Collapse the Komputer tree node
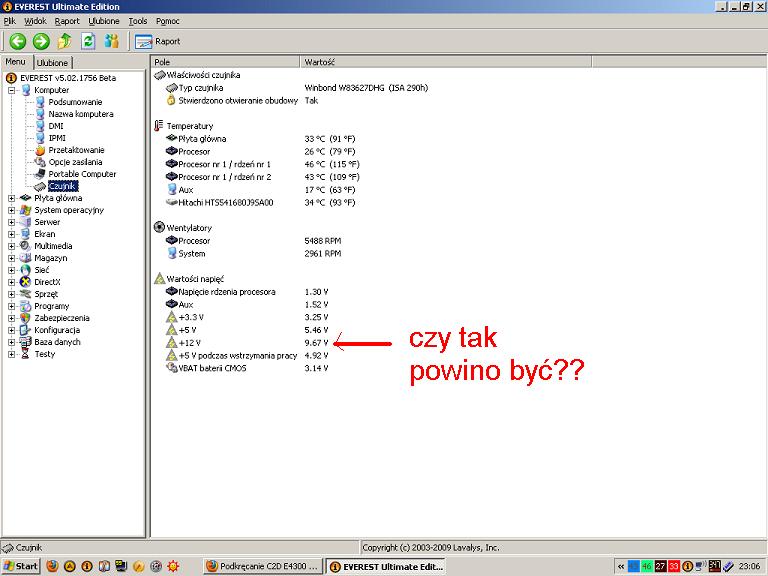This screenshot has width=768, height=576. click(12, 90)
